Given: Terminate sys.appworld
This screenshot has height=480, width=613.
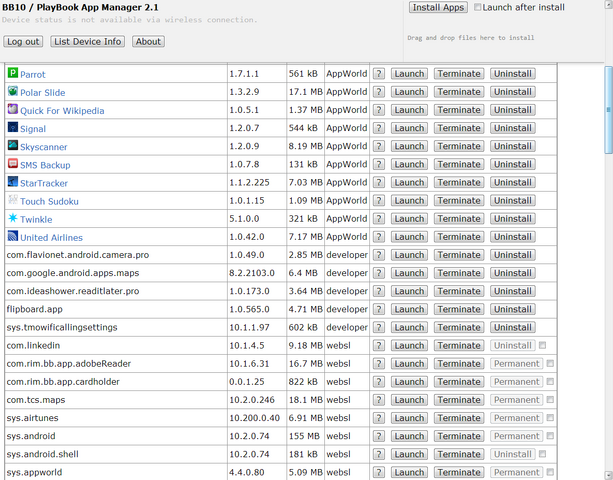Looking at the screenshot, I should coord(459,472).
